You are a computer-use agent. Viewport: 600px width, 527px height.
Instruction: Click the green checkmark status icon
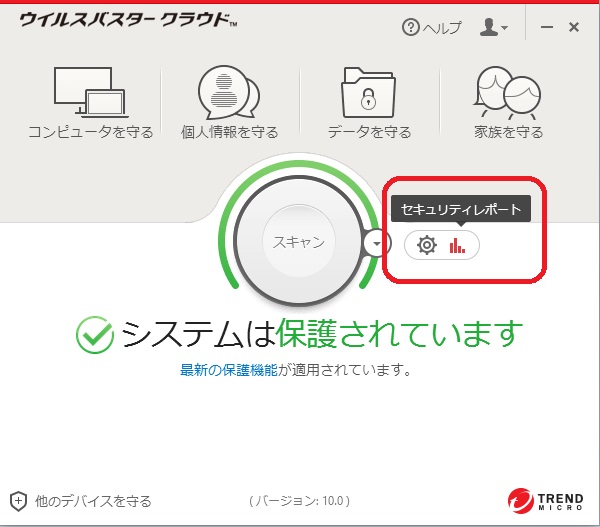[95, 335]
